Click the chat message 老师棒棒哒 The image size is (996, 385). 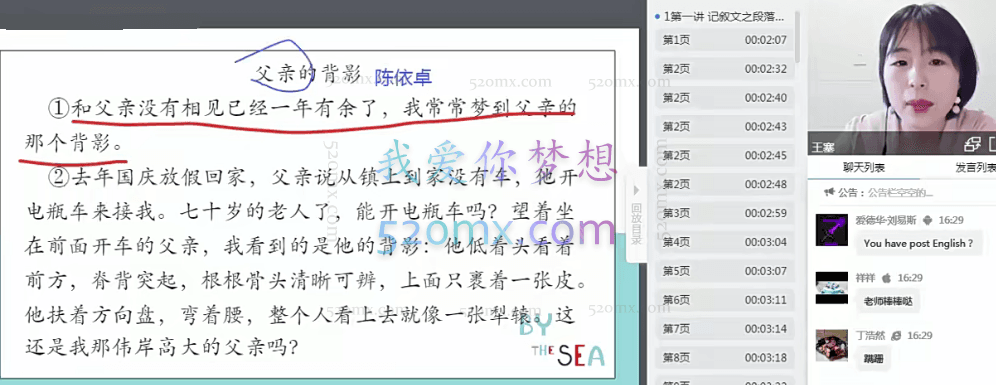pos(888,301)
